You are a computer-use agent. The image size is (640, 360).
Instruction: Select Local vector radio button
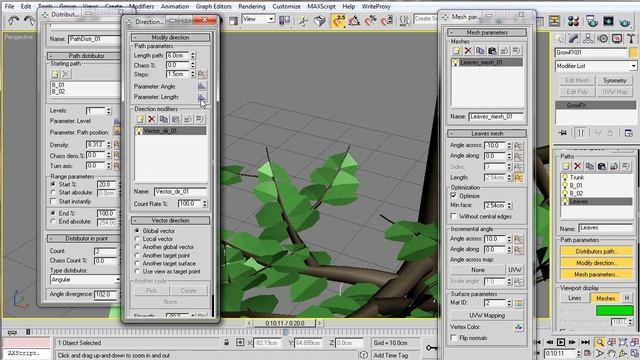tap(137, 239)
